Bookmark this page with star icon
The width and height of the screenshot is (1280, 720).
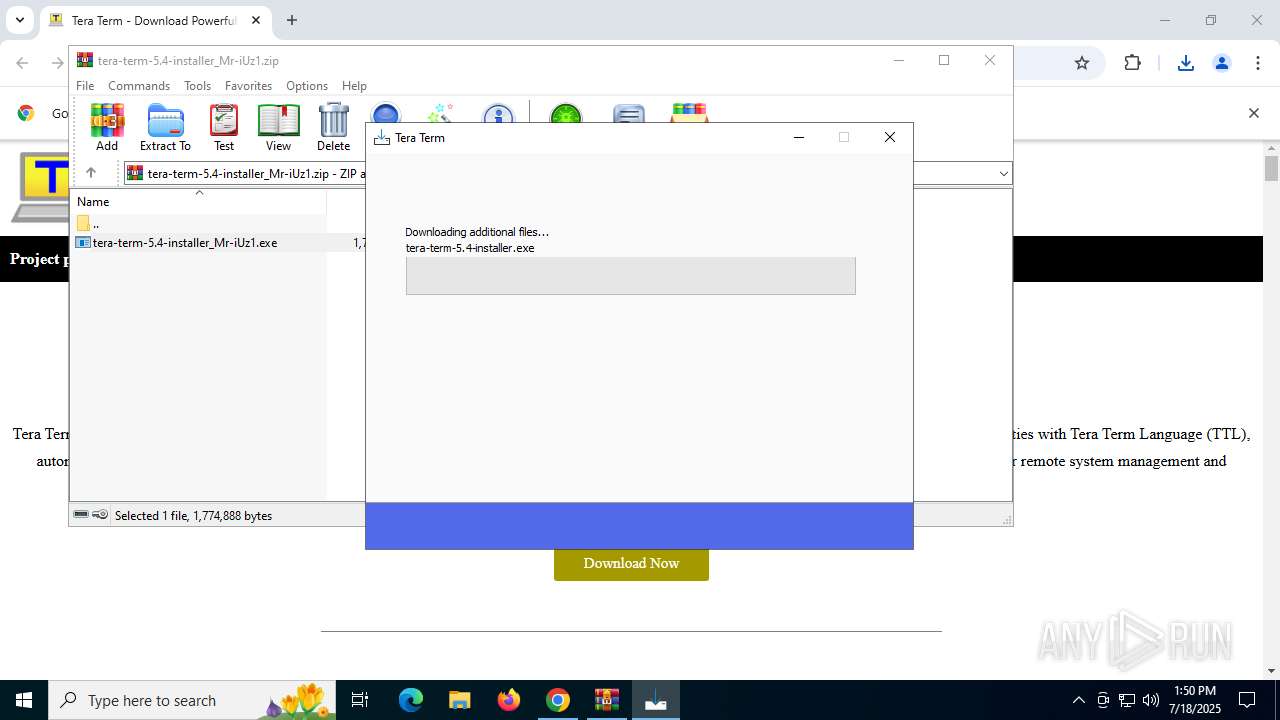[x=1081, y=63]
